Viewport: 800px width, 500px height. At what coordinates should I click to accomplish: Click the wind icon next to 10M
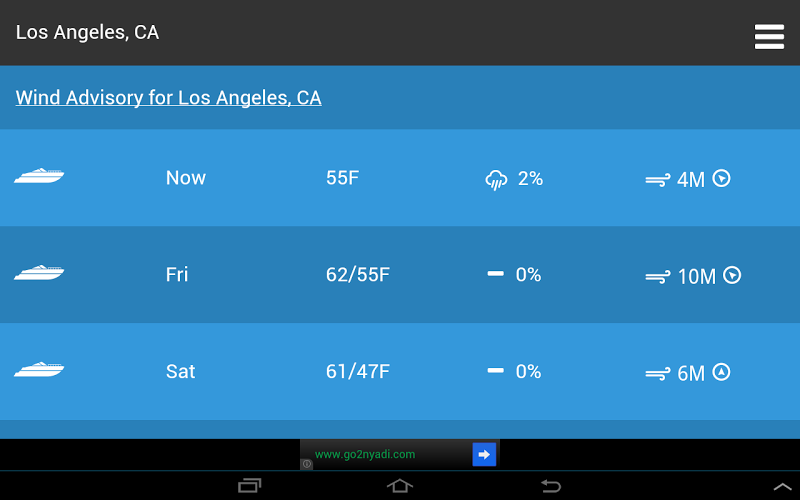[657, 277]
